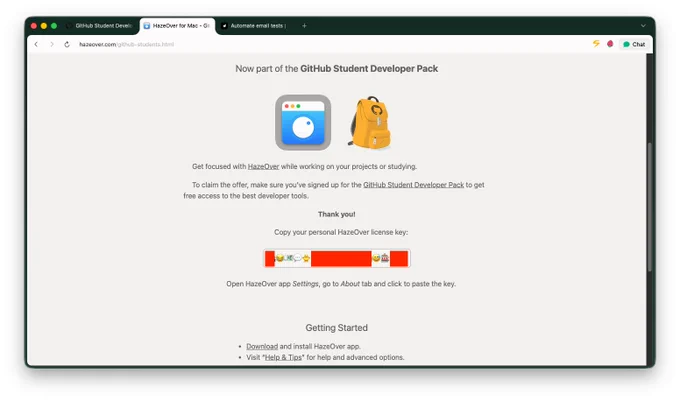680x401 pixels.
Task: Focus the hazeover.com address bar
Action: point(126,44)
